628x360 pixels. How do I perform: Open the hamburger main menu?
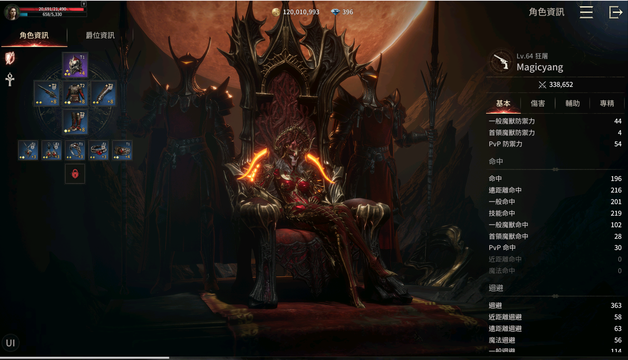coord(586,12)
